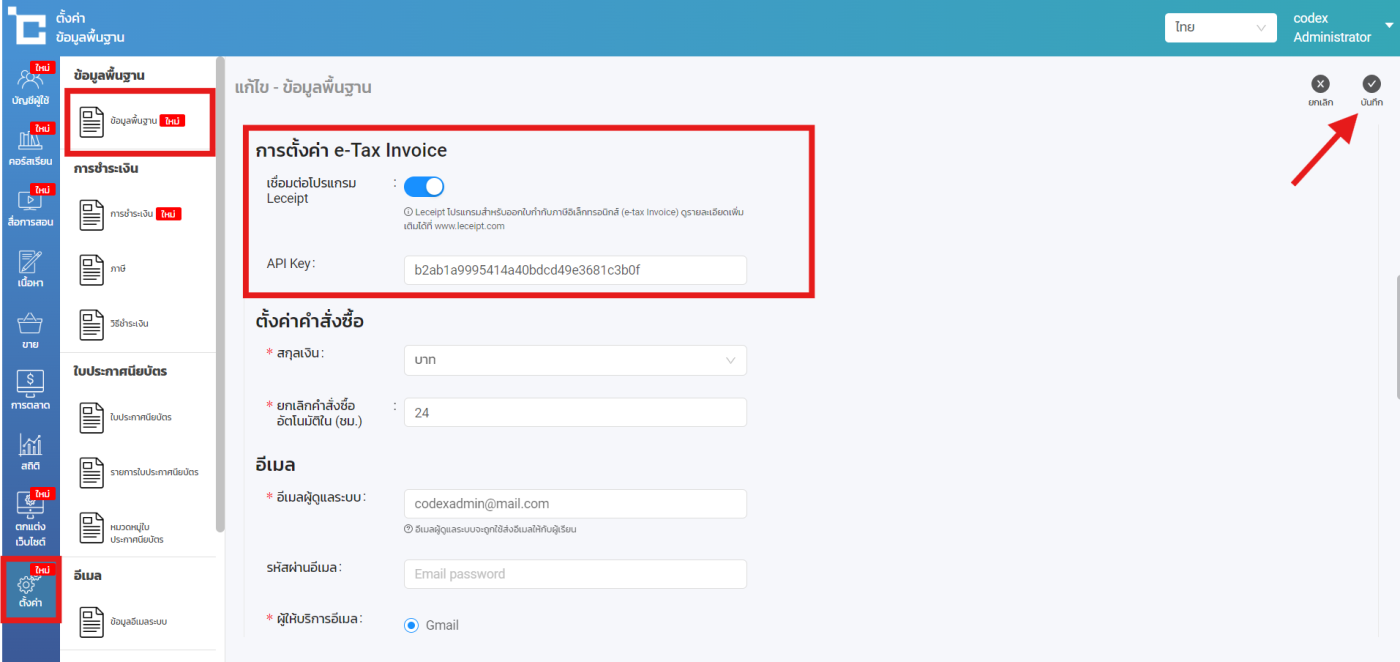Toggle the Leceipt program connection switch
The width and height of the screenshot is (1400, 662).
click(424, 186)
